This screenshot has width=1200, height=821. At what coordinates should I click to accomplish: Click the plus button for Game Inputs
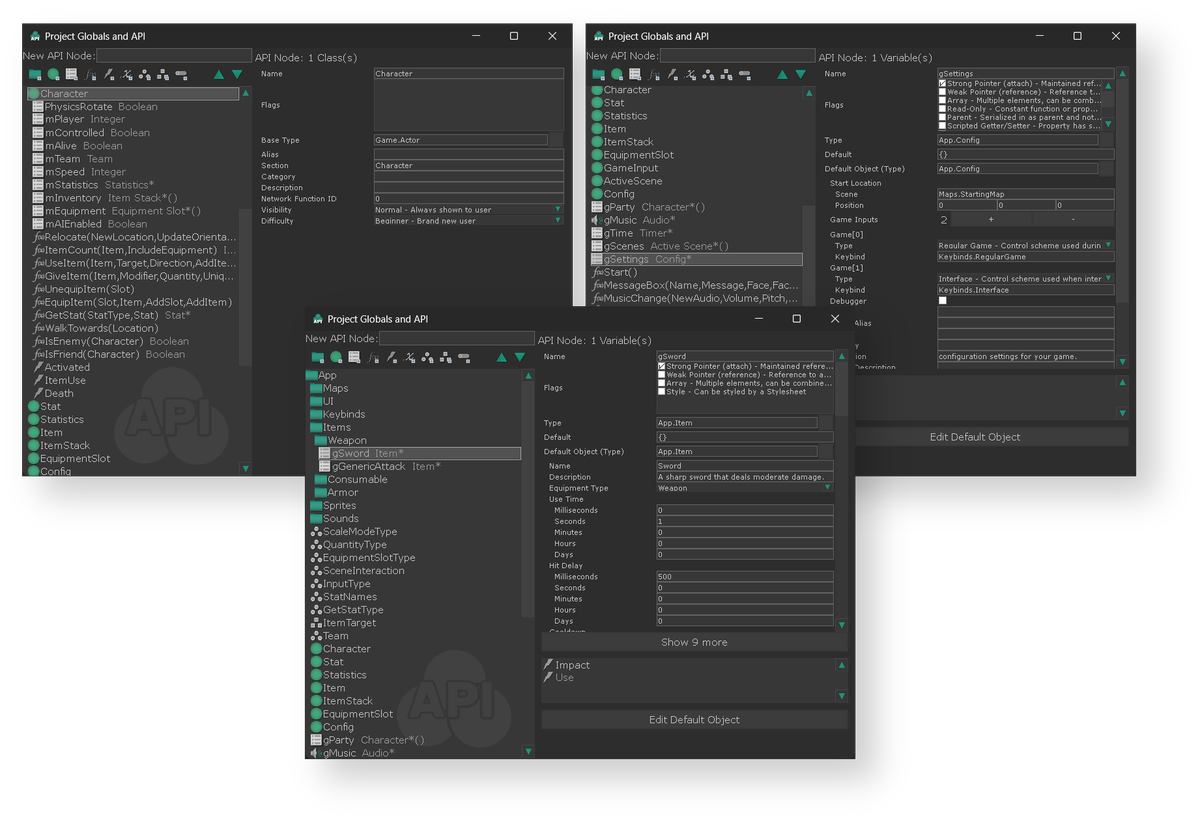point(991,219)
